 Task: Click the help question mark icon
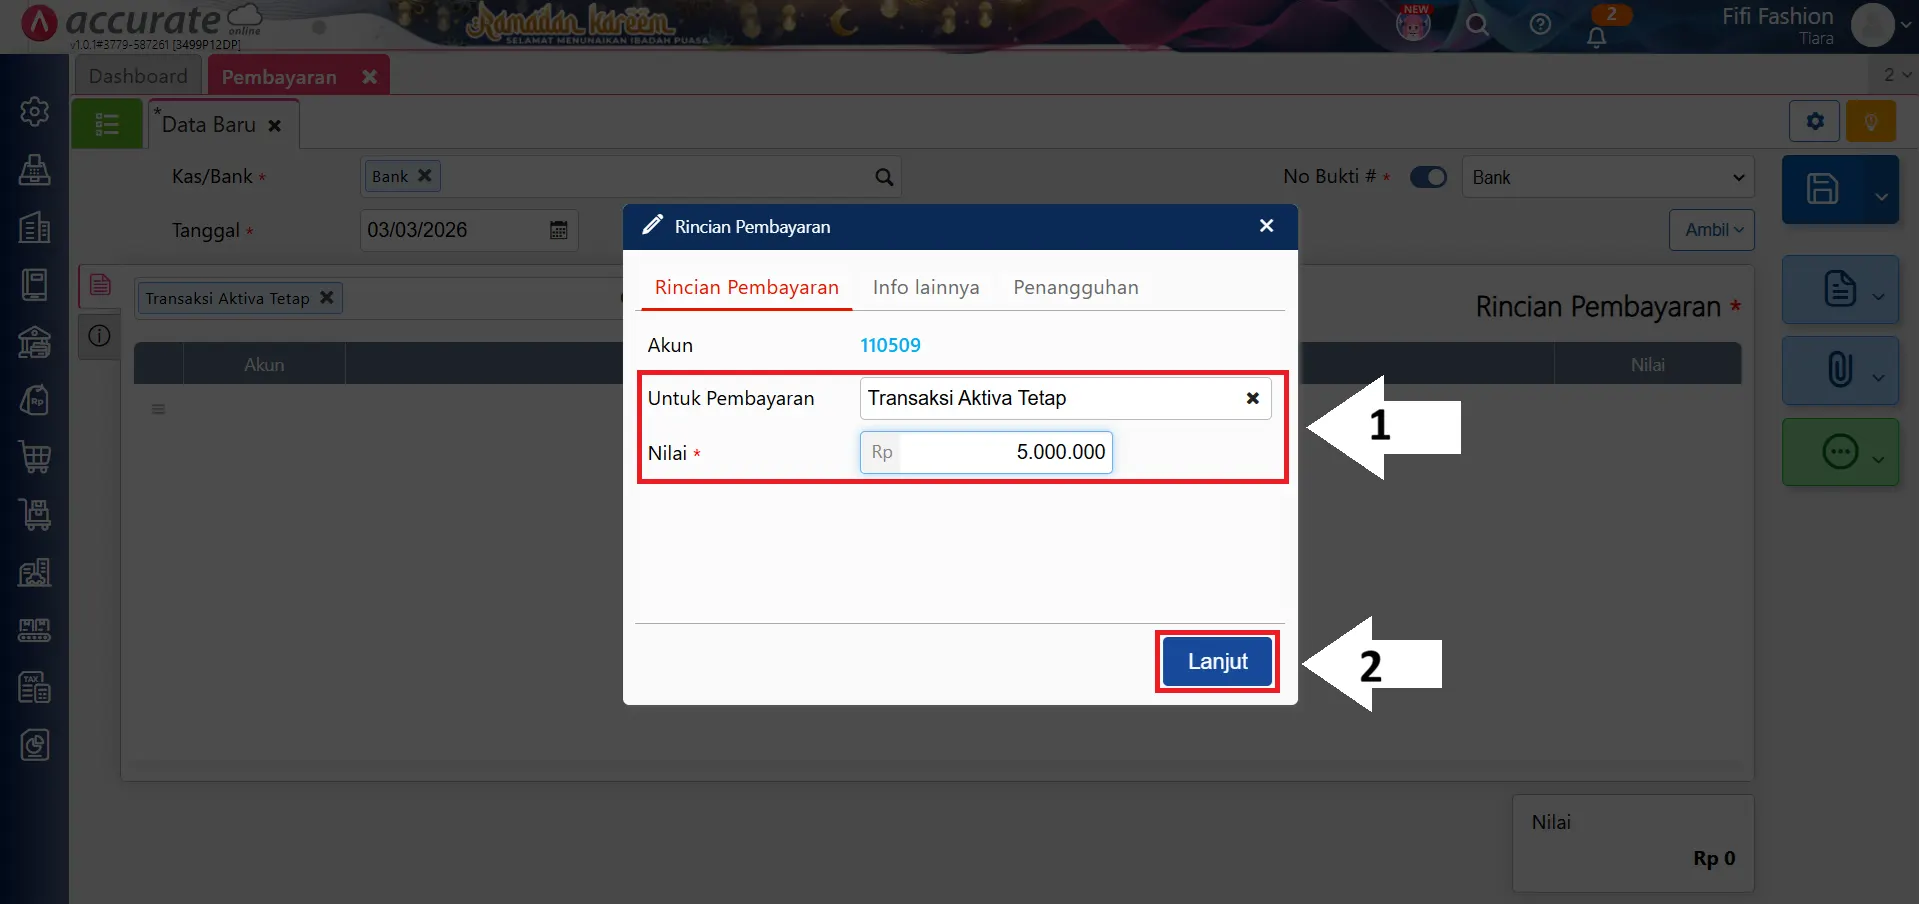click(x=1540, y=25)
